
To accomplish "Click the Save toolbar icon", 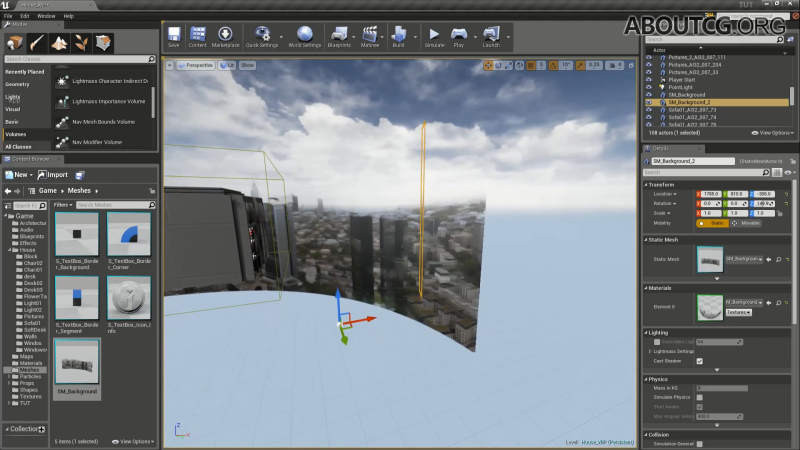I will click(174, 37).
